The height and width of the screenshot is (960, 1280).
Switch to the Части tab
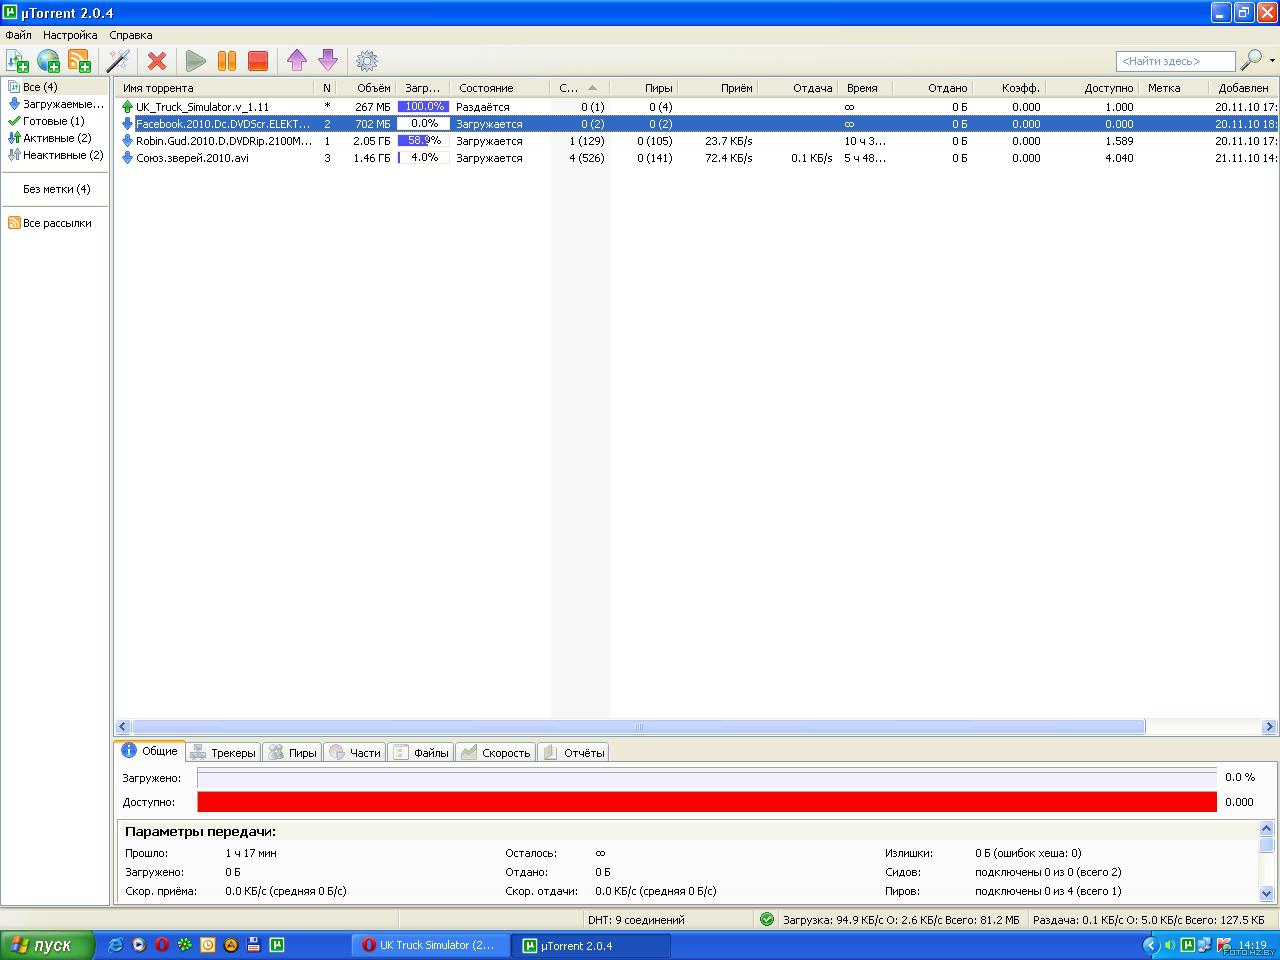click(355, 753)
